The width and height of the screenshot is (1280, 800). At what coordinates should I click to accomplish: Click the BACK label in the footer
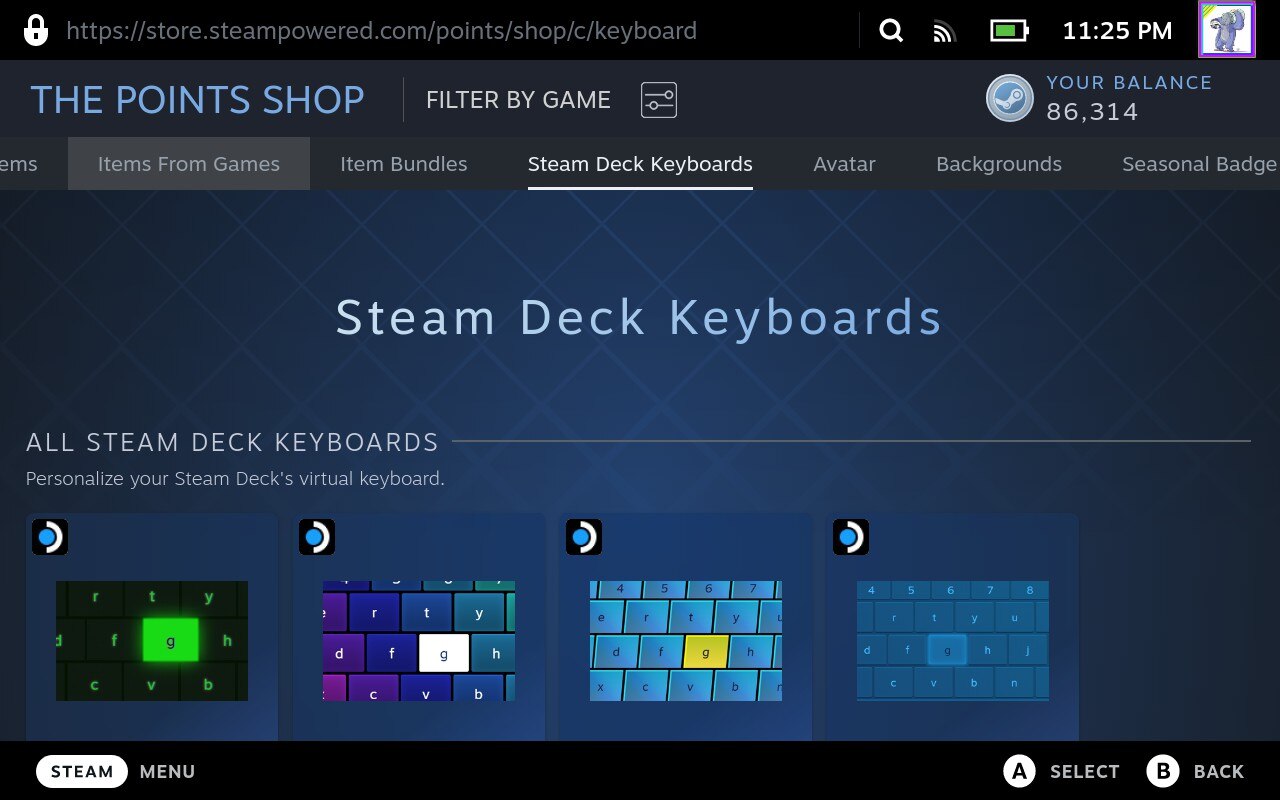tap(1219, 771)
